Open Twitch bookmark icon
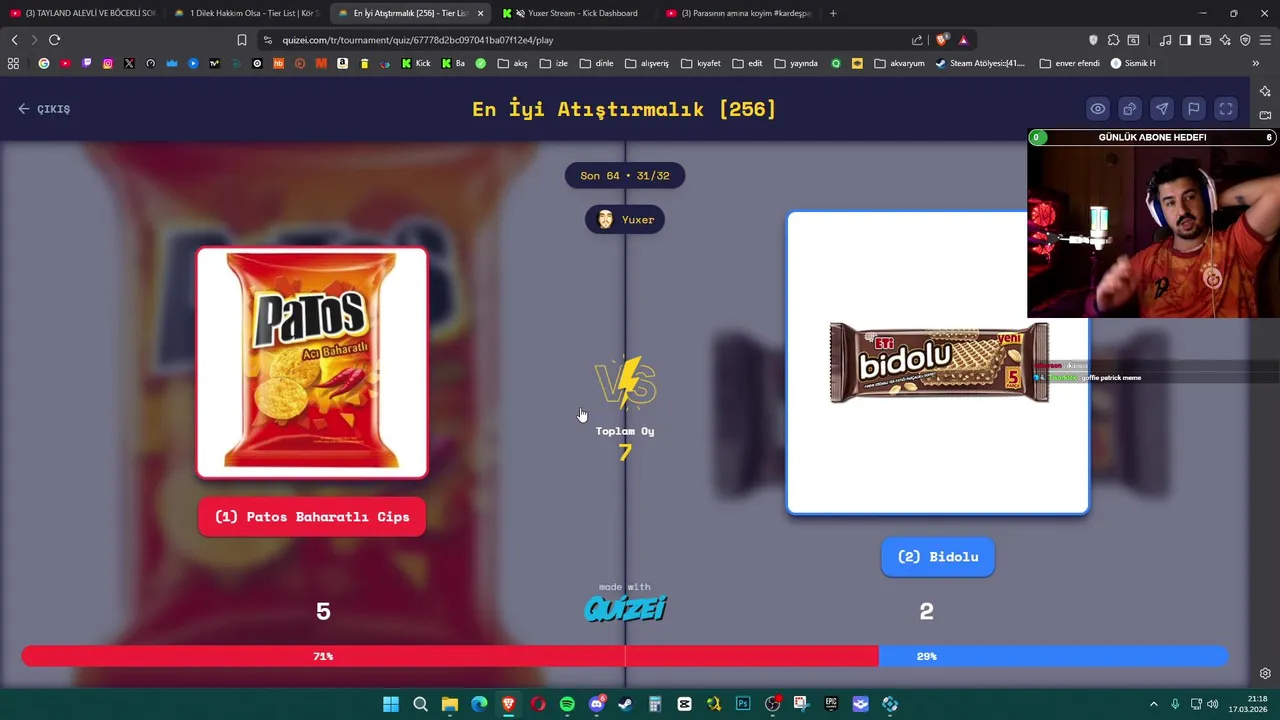1280x720 pixels. [87, 63]
